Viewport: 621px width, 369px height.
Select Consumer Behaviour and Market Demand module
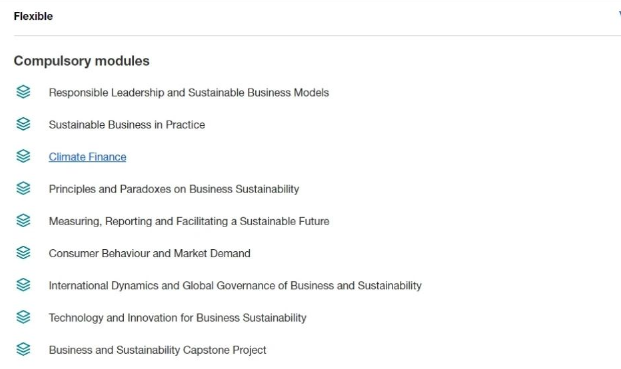click(x=150, y=253)
